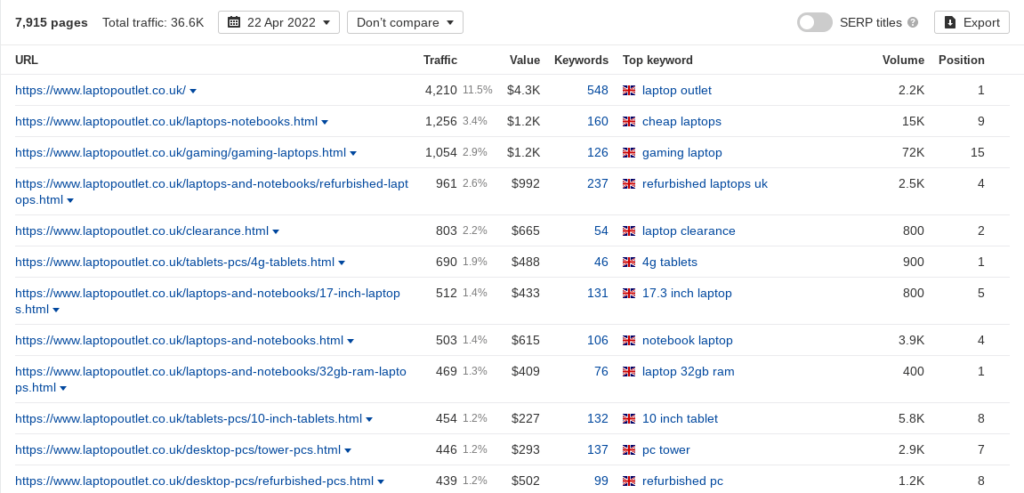Click the 7,915 pages count

tap(51, 22)
